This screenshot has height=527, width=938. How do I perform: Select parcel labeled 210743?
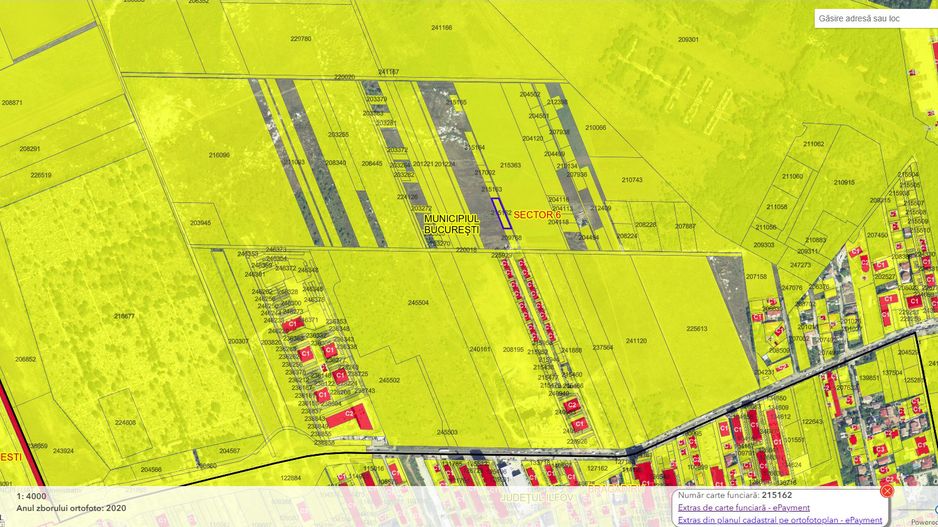click(x=632, y=180)
